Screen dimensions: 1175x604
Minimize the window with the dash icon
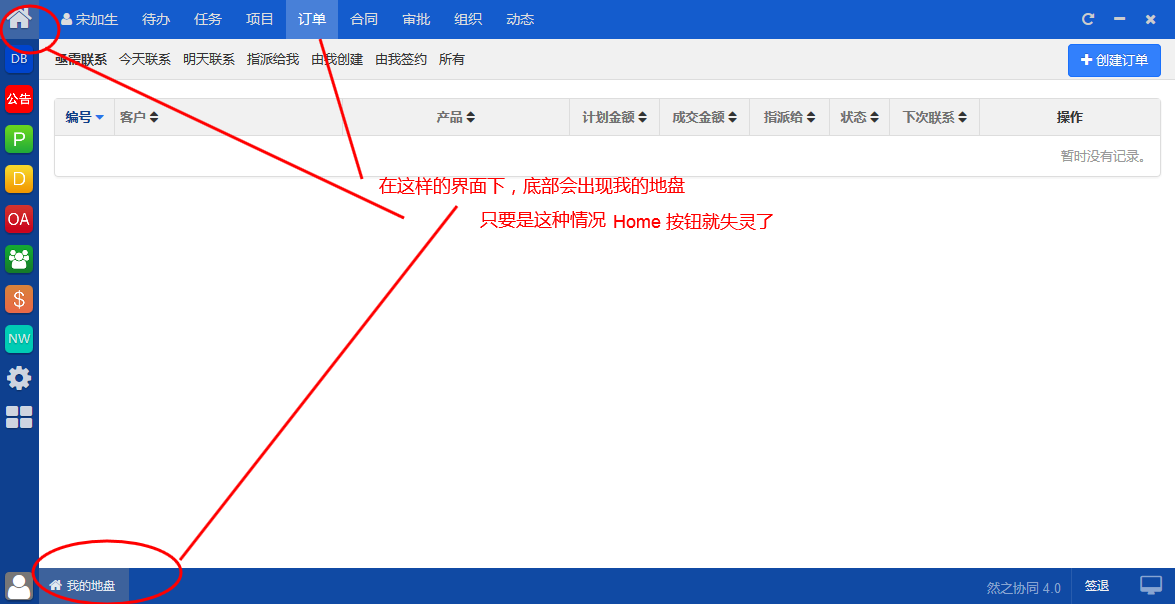click(x=1120, y=19)
